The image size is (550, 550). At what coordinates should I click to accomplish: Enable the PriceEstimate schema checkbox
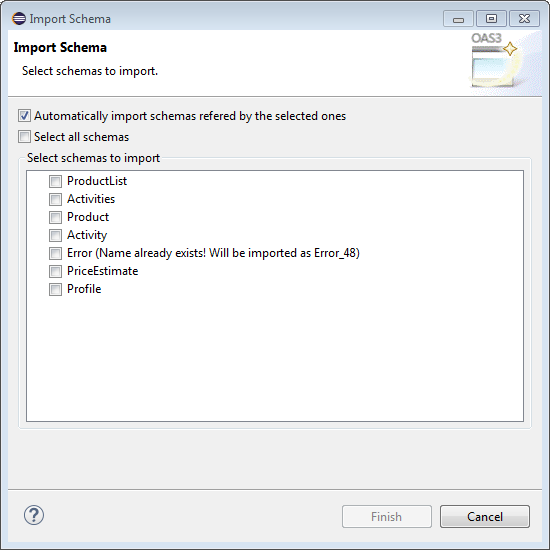pos(55,271)
